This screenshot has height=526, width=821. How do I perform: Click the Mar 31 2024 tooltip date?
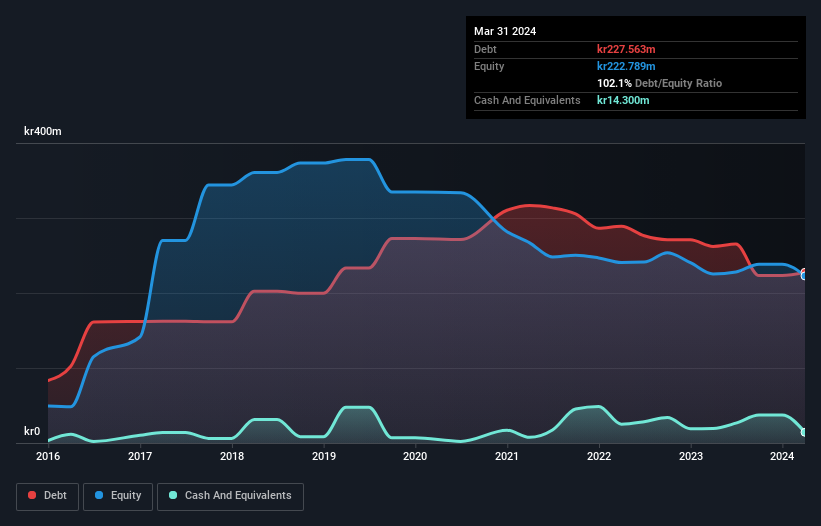[x=505, y=31]
